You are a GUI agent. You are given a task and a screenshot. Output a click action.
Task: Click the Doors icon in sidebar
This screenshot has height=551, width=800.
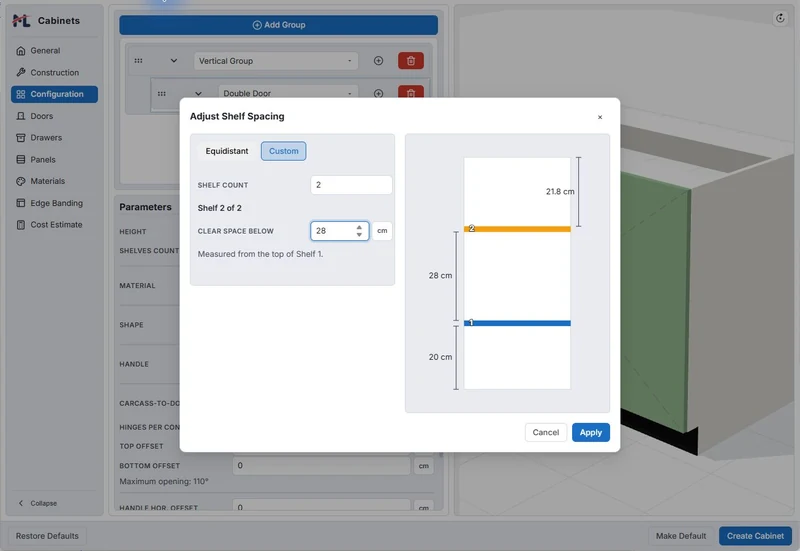click(x=20, y=116)
